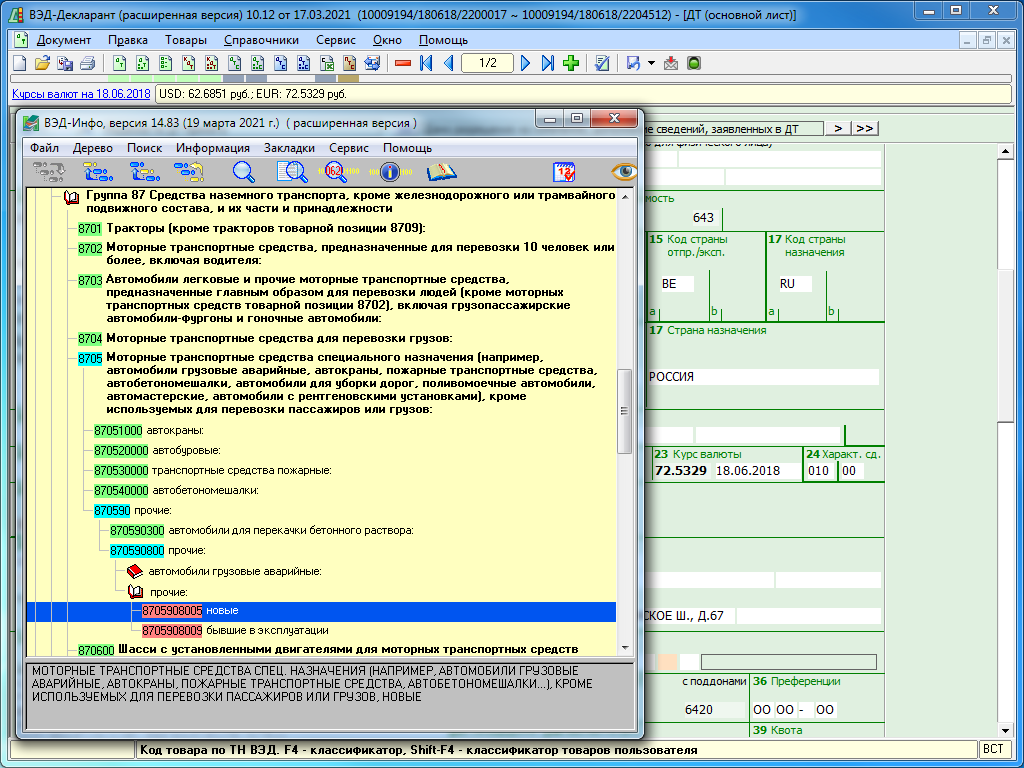This screenshot has height=768, width=1024.
Task: Click the green plus add-page icon
Action: 571,63
